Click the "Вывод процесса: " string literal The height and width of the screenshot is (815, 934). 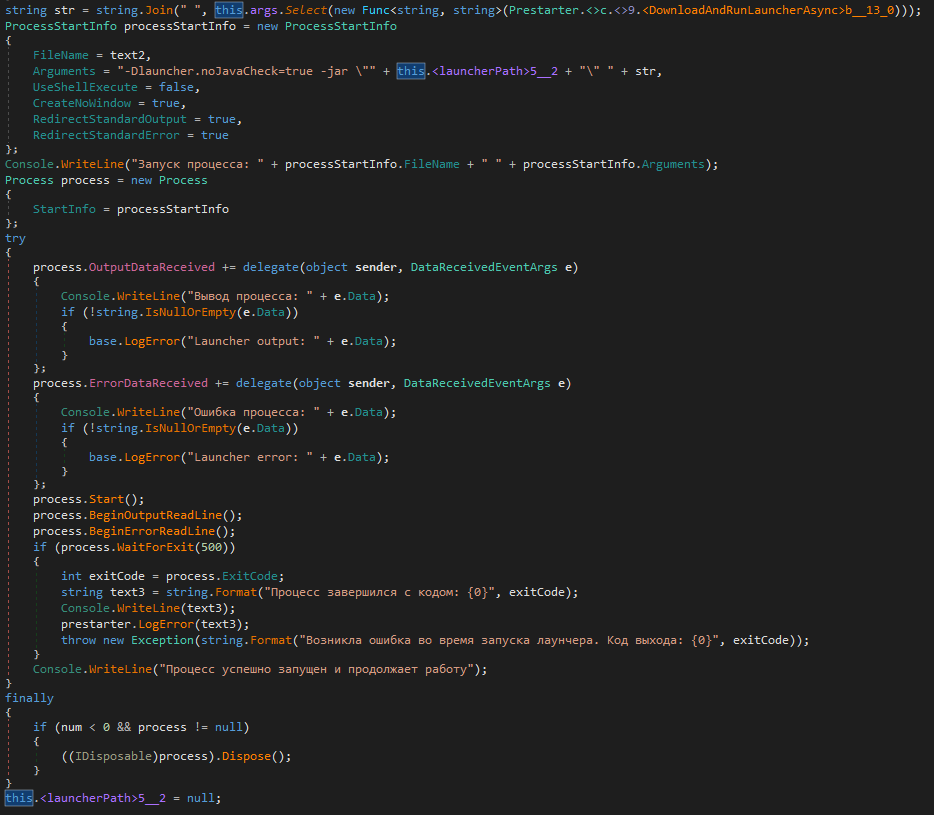click(250, 296)
